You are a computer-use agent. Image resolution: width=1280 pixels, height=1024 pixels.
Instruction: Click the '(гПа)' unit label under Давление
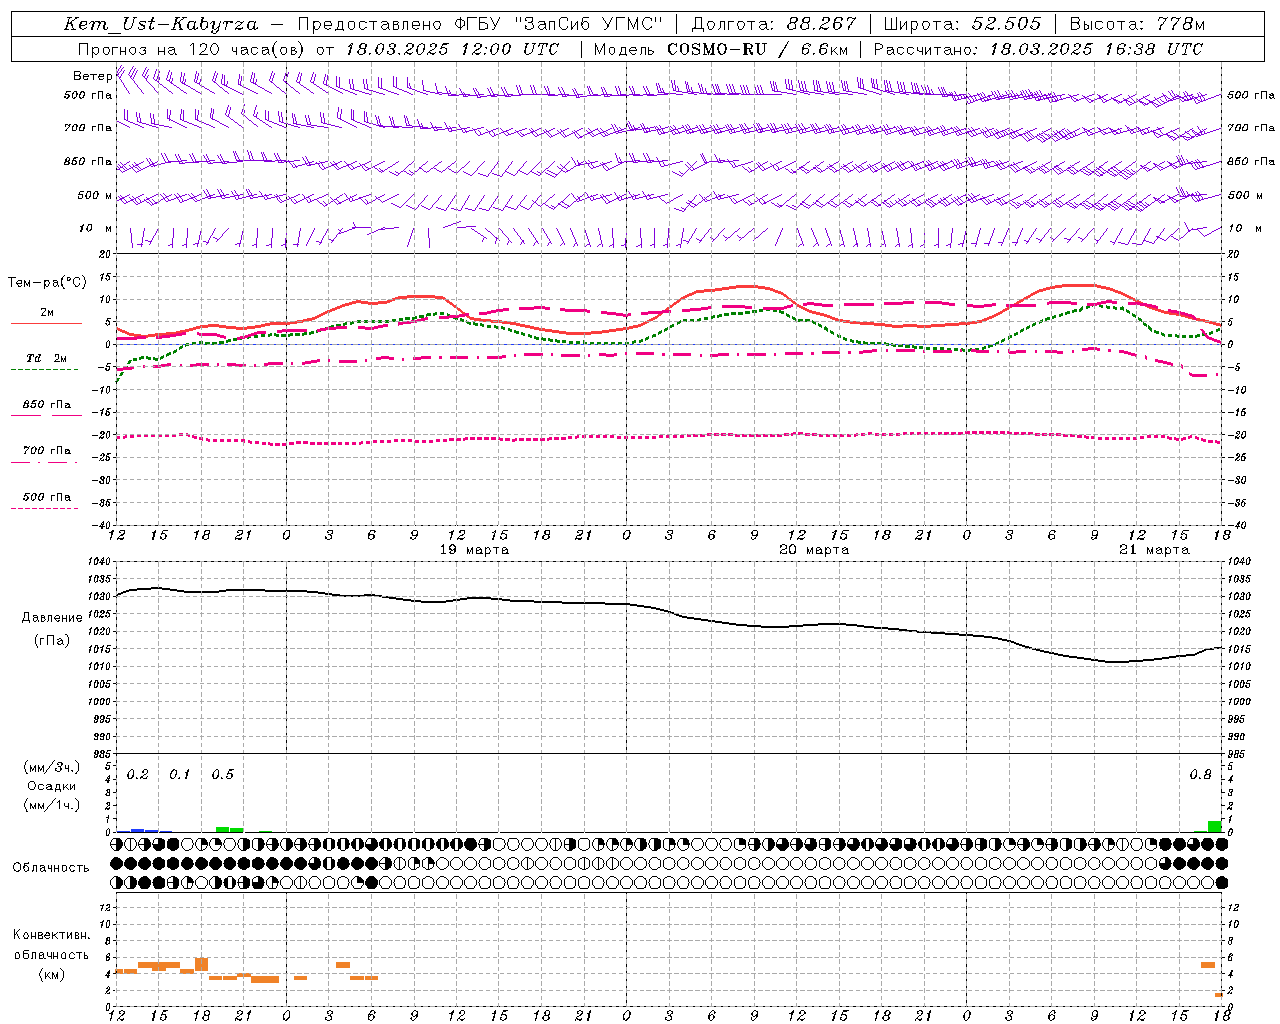[x=52, y=641]
